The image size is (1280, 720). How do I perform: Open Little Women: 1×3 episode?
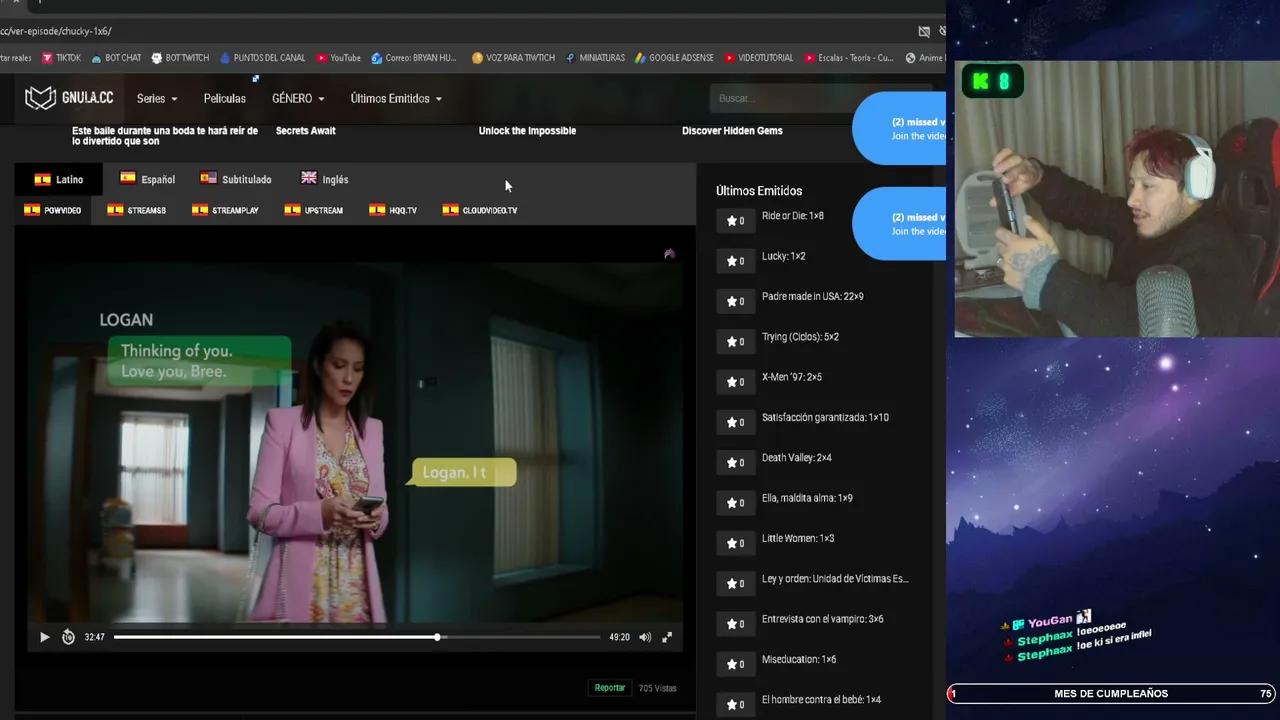pos(798,539)
